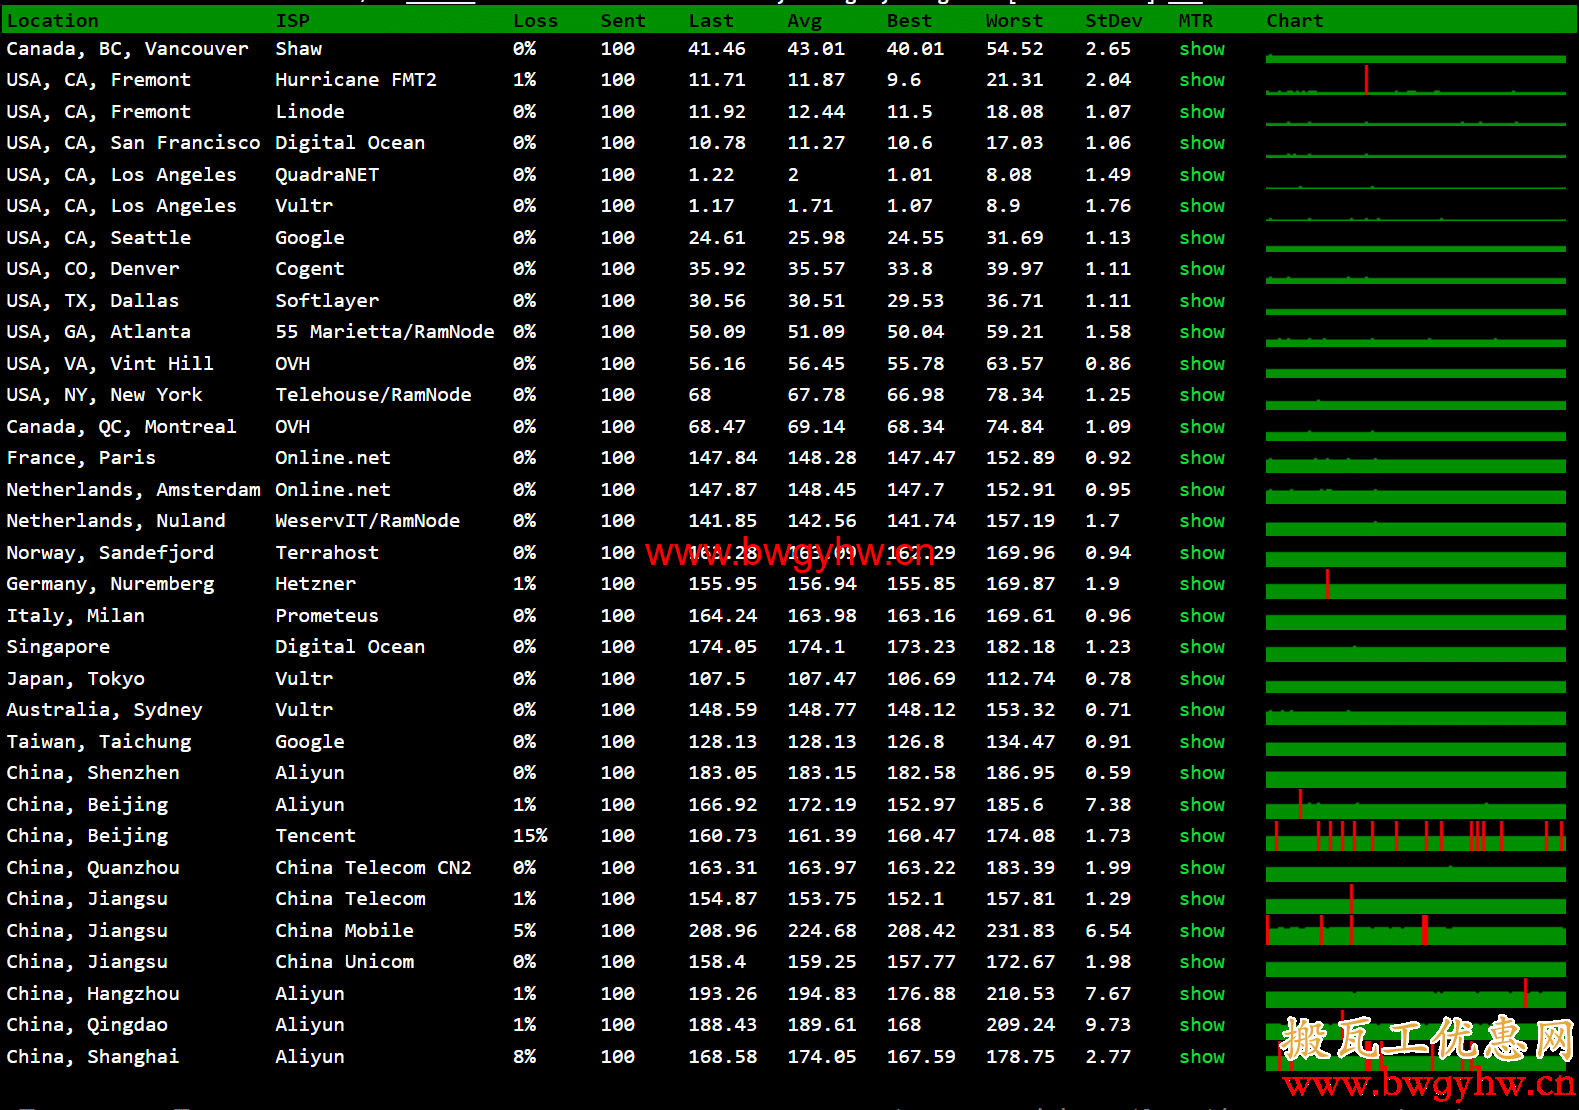Image resolution: width=1579 pixels, height=1110 pixels.
Task: Open show for Jiangsu China Unicom
Action: click(1201, 962)
